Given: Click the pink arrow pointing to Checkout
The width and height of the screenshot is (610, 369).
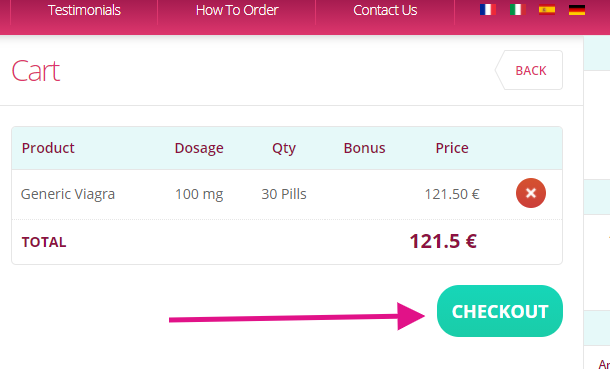Looking at the screenshot, I should pyautogui.click(x=297, y=317).
